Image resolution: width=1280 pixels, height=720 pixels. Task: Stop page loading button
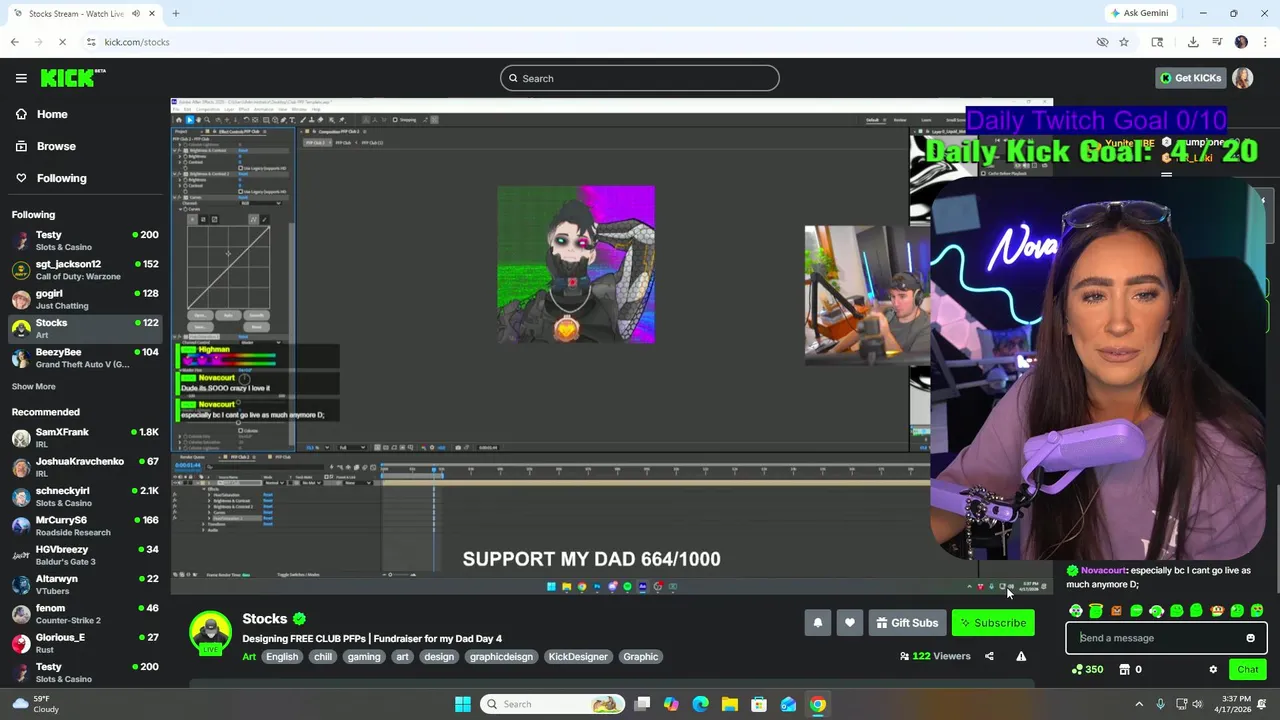62,42
